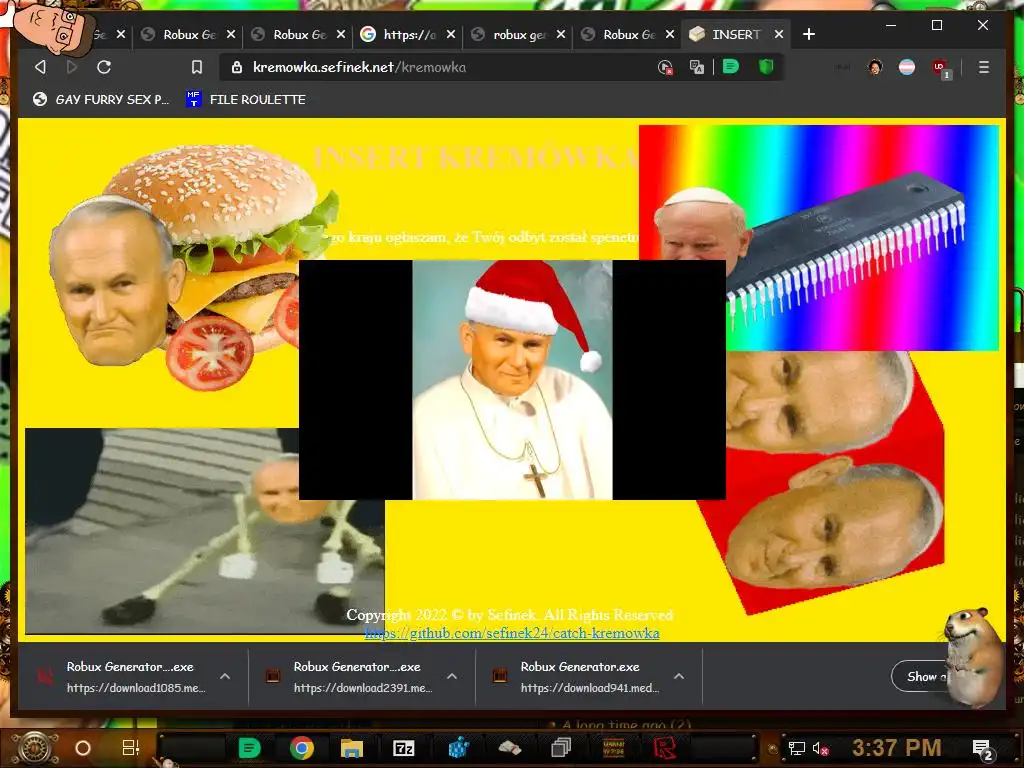This screenshot has width=1024, height=768.
Task: Open the github.com/sefinek24/catch-kremowka link
Action: [512, 633]
